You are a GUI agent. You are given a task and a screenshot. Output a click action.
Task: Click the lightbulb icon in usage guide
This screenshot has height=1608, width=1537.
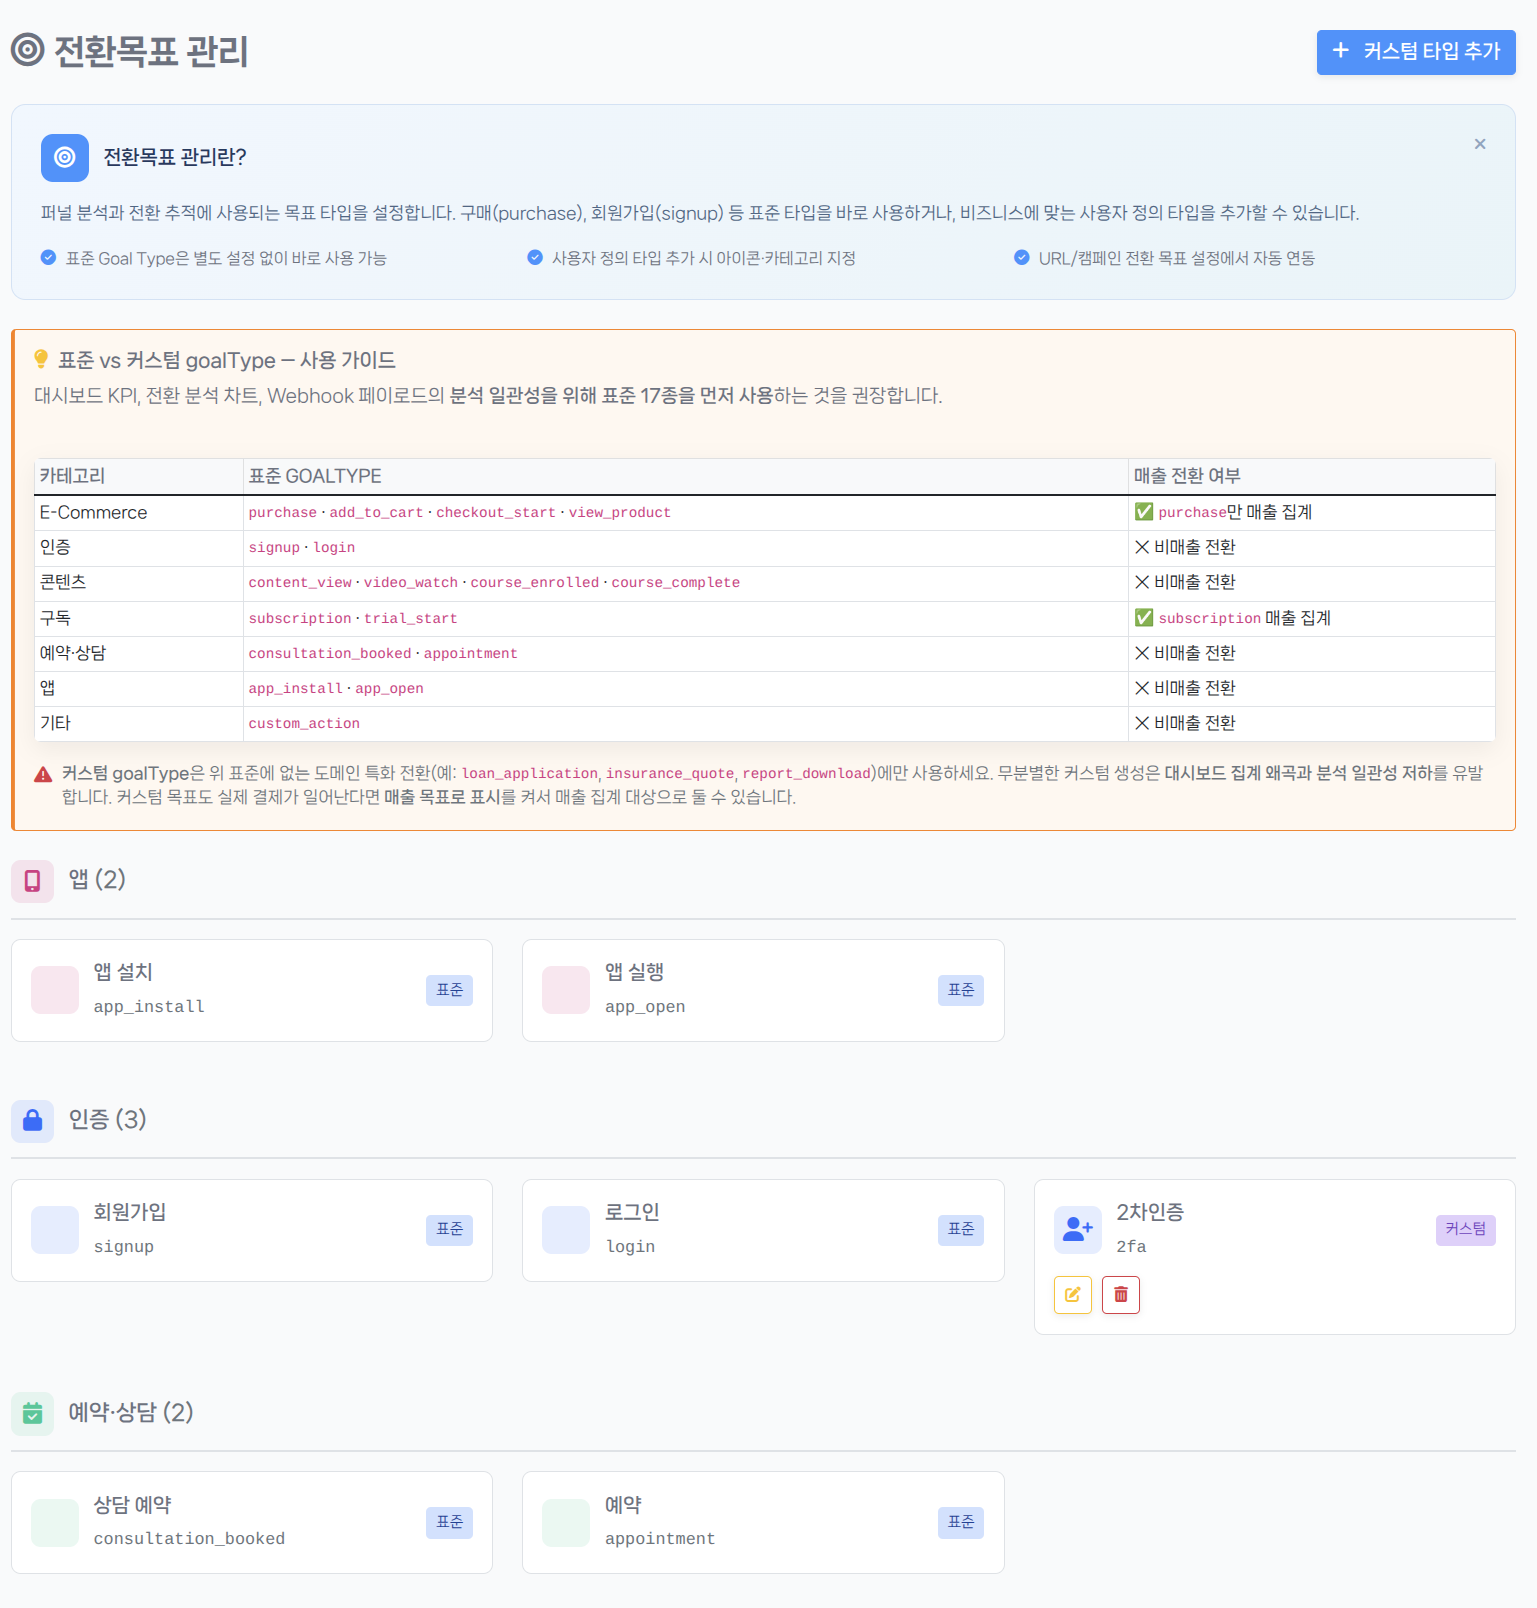(41, 359)
